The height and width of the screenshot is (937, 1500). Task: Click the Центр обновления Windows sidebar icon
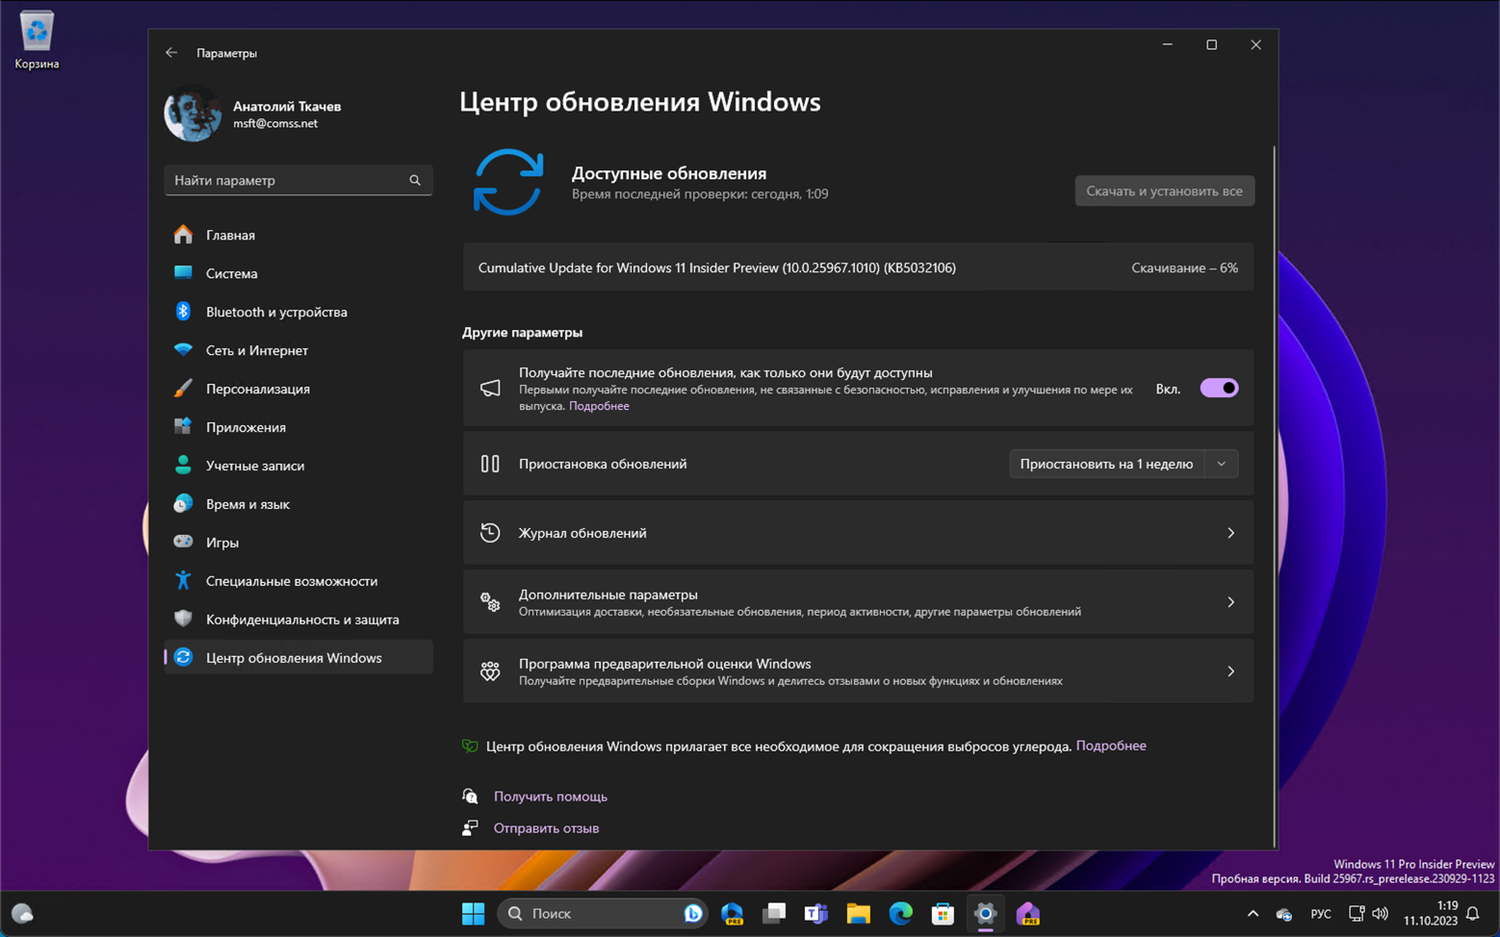pyautogui.click(x=183, y=657)
